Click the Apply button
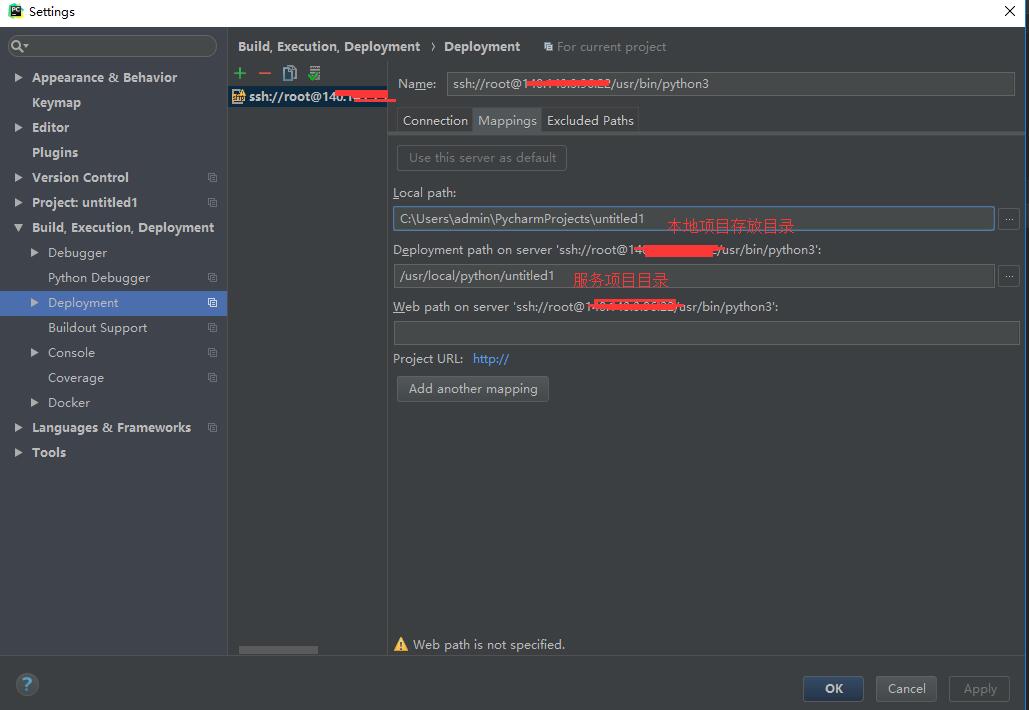 (979, 688)
